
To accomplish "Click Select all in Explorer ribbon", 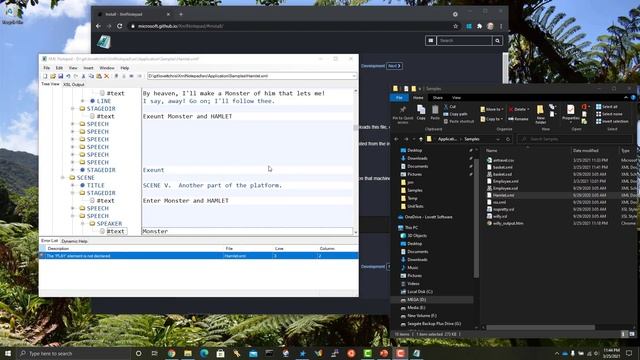I will [x=607, y=107].
